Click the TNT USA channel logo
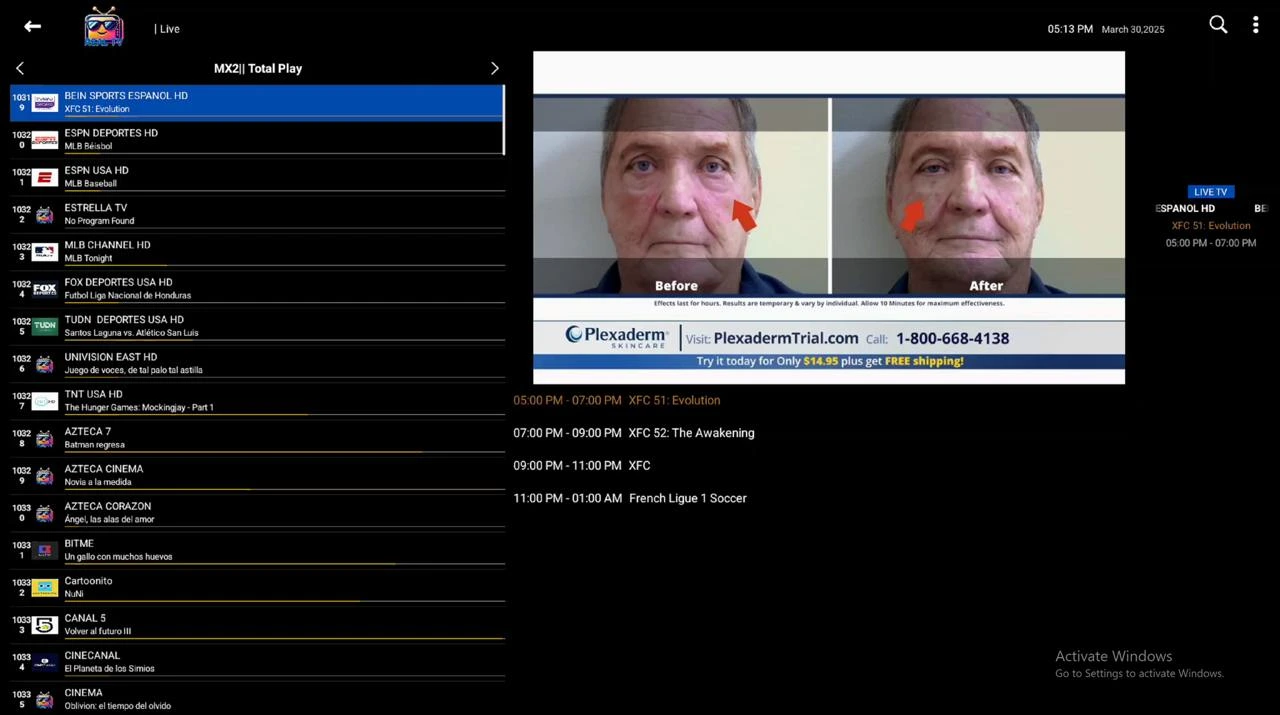Image resolution: width=1280 pixels, height=715 pixels. [x=45, y=401]
